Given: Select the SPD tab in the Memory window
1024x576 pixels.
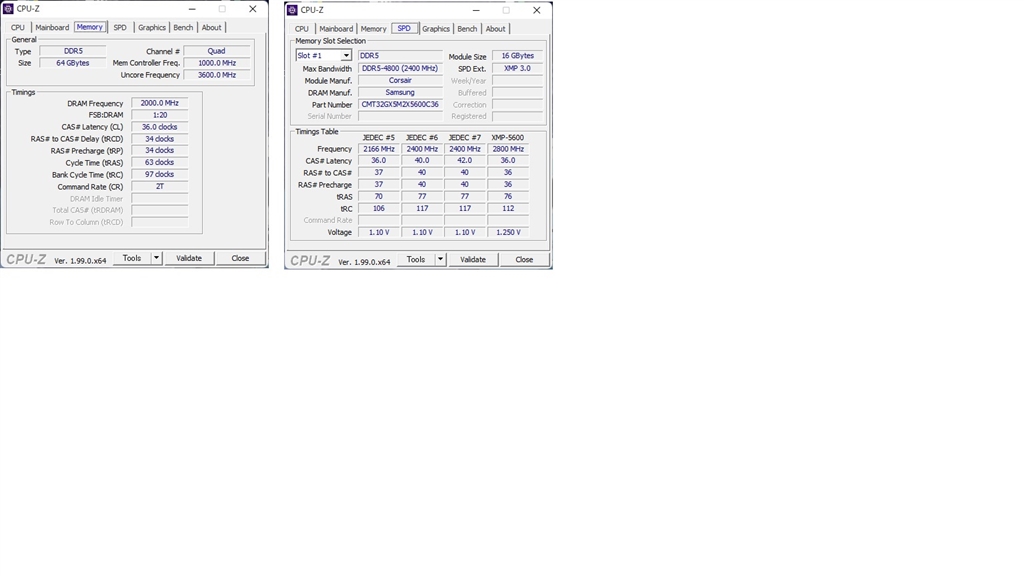Looking at the screenshot, I should tap(120, 28).
